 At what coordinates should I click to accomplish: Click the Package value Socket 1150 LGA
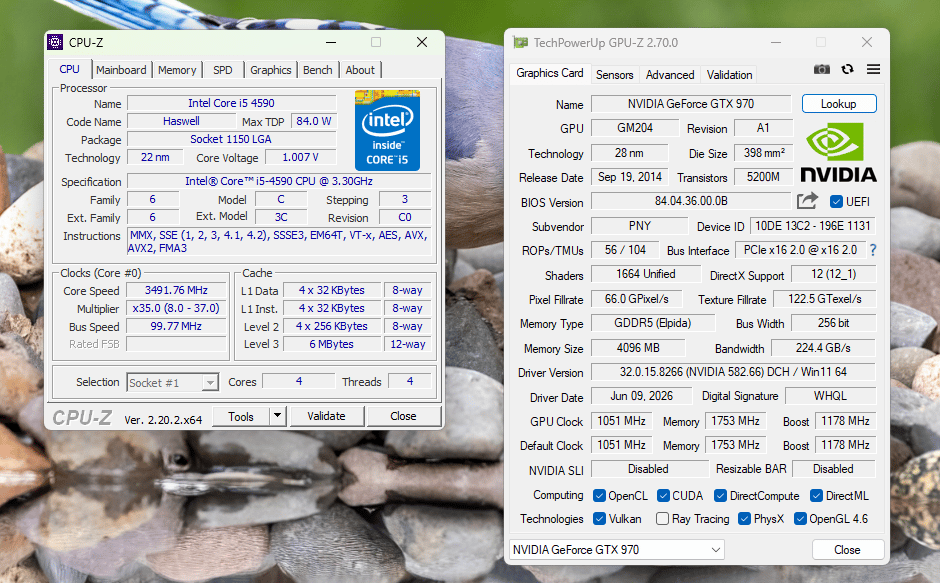pos(231,139)
